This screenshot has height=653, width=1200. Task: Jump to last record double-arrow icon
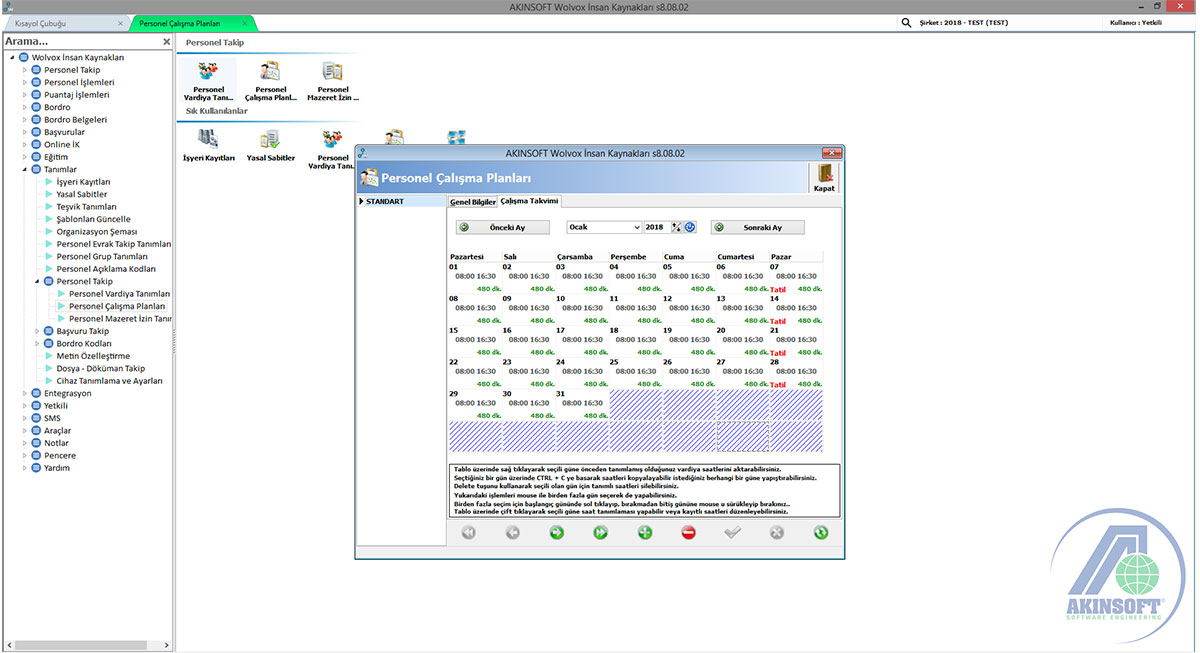click(x=600, y=533)
